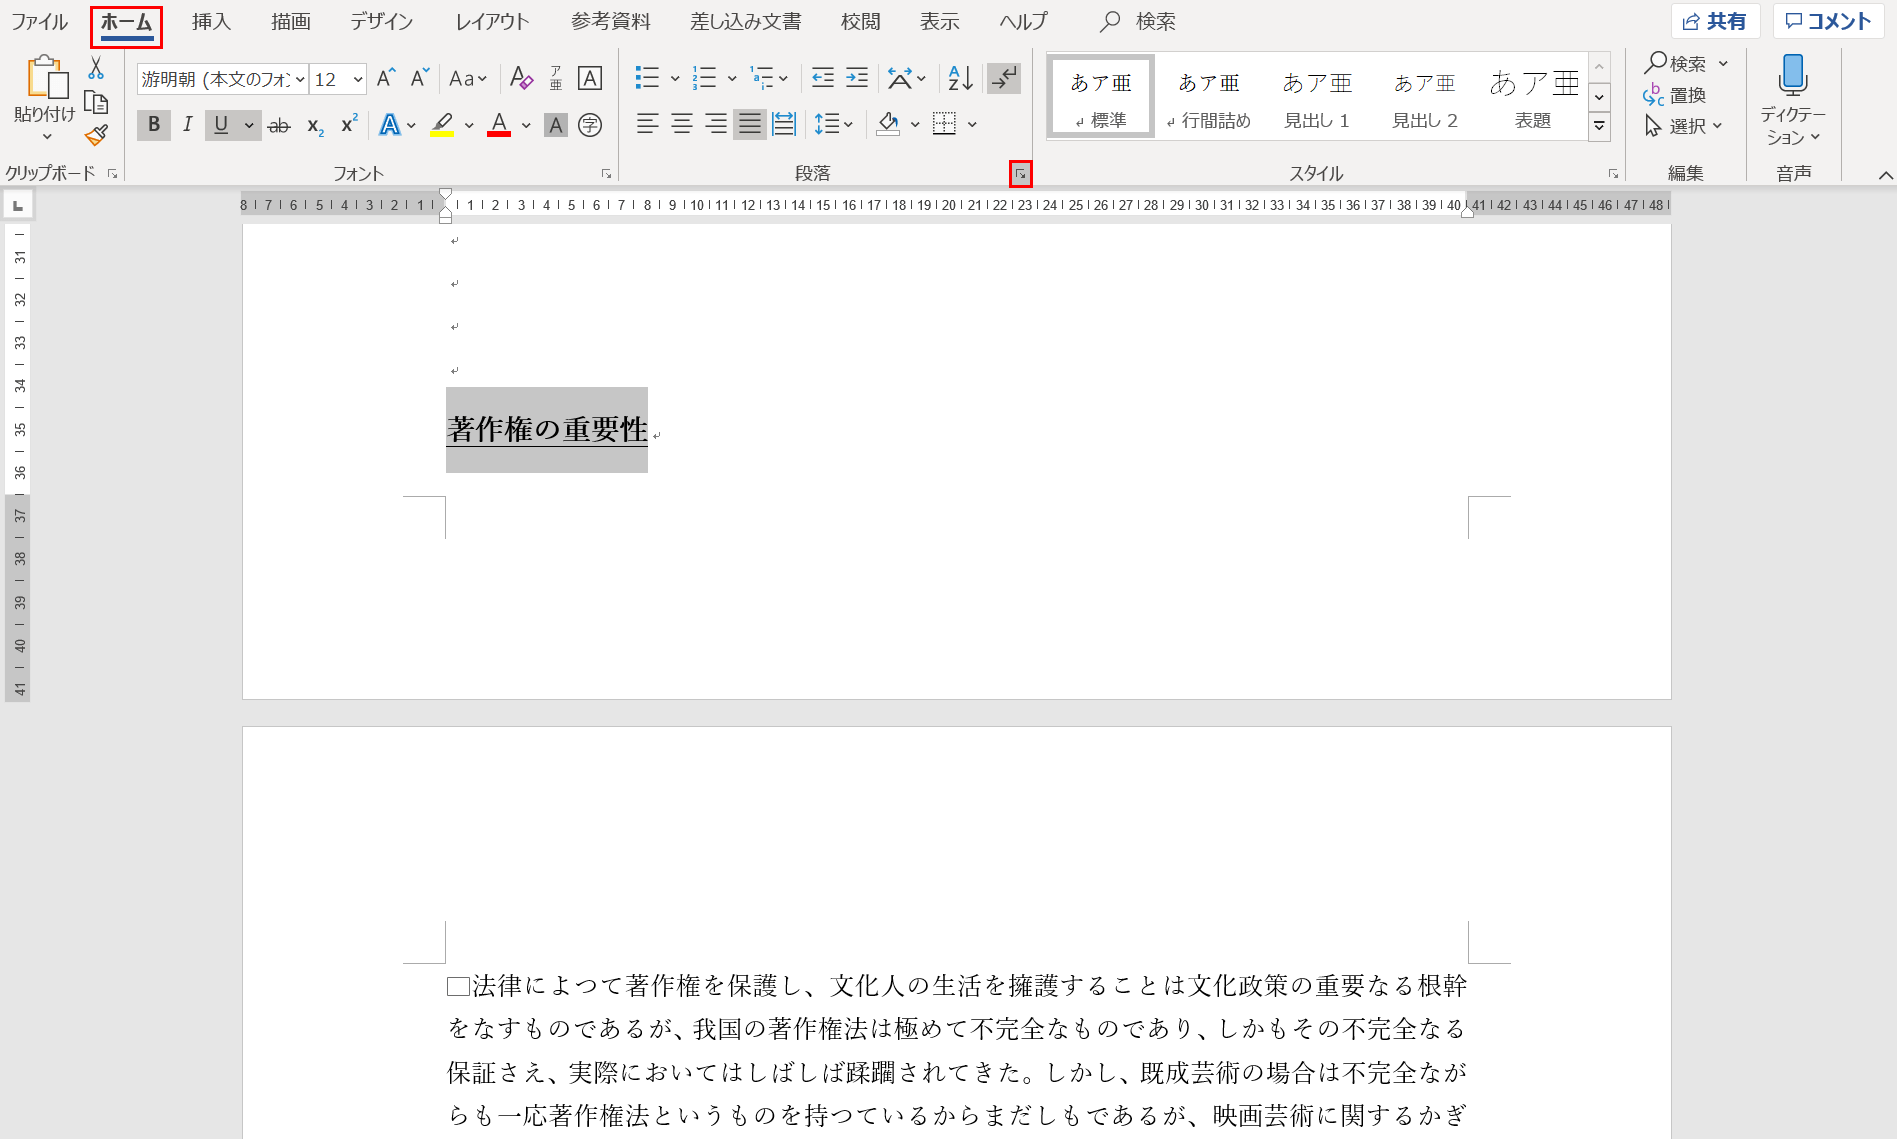Switch to the 挿入 tab
The width and height of the screenshot is (1897, 1139).
(x=211, y=22)
